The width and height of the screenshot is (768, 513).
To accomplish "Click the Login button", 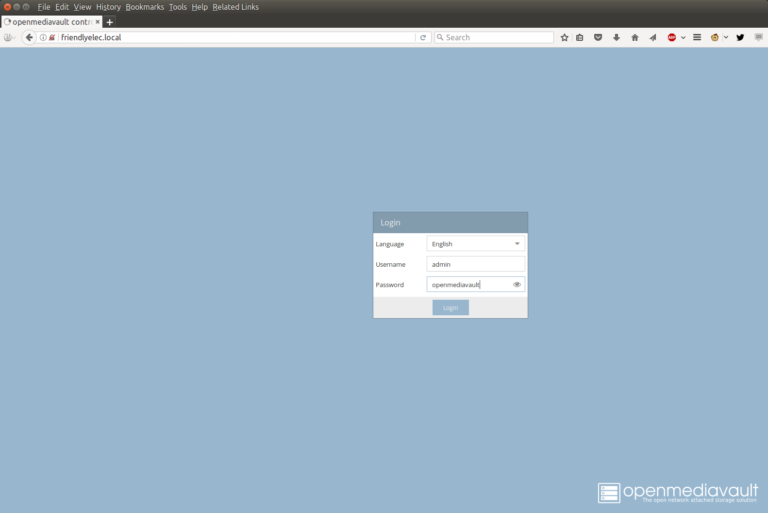I will coord(451,308).
